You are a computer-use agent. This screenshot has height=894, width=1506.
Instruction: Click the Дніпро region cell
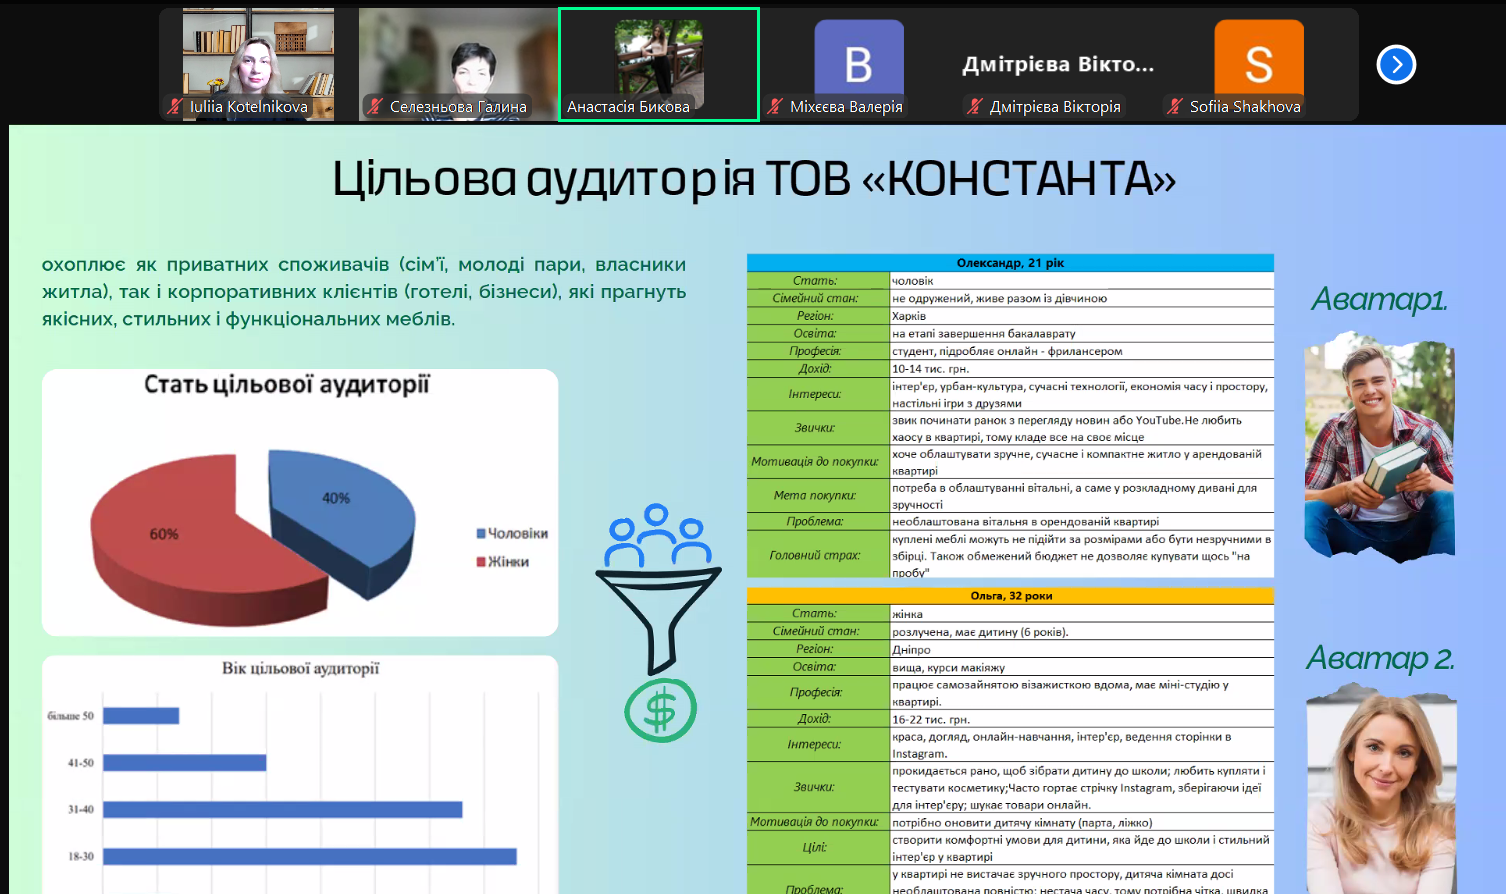click(1082, 650)
